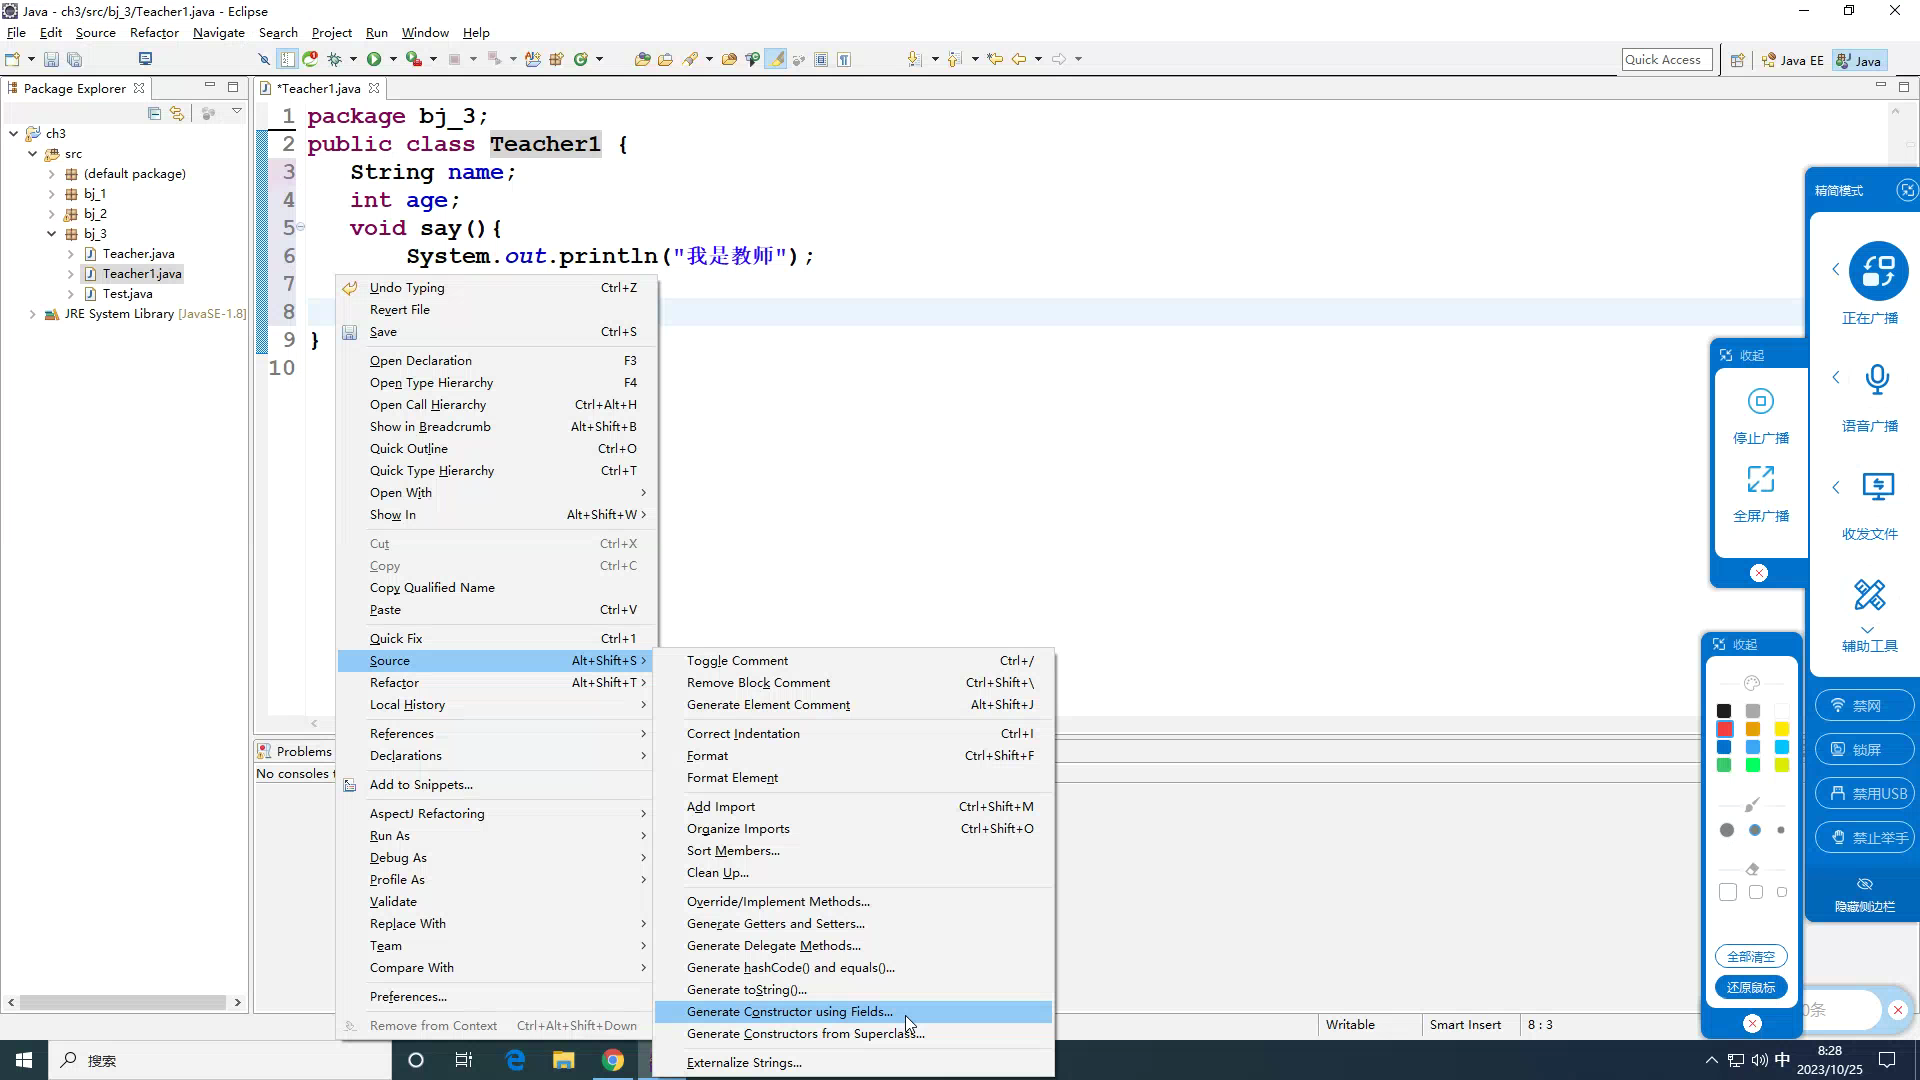Viewport: 1920px width, 1080px height.
Task: Open the send/receive files tool
Action: [x=1877, y=487]
